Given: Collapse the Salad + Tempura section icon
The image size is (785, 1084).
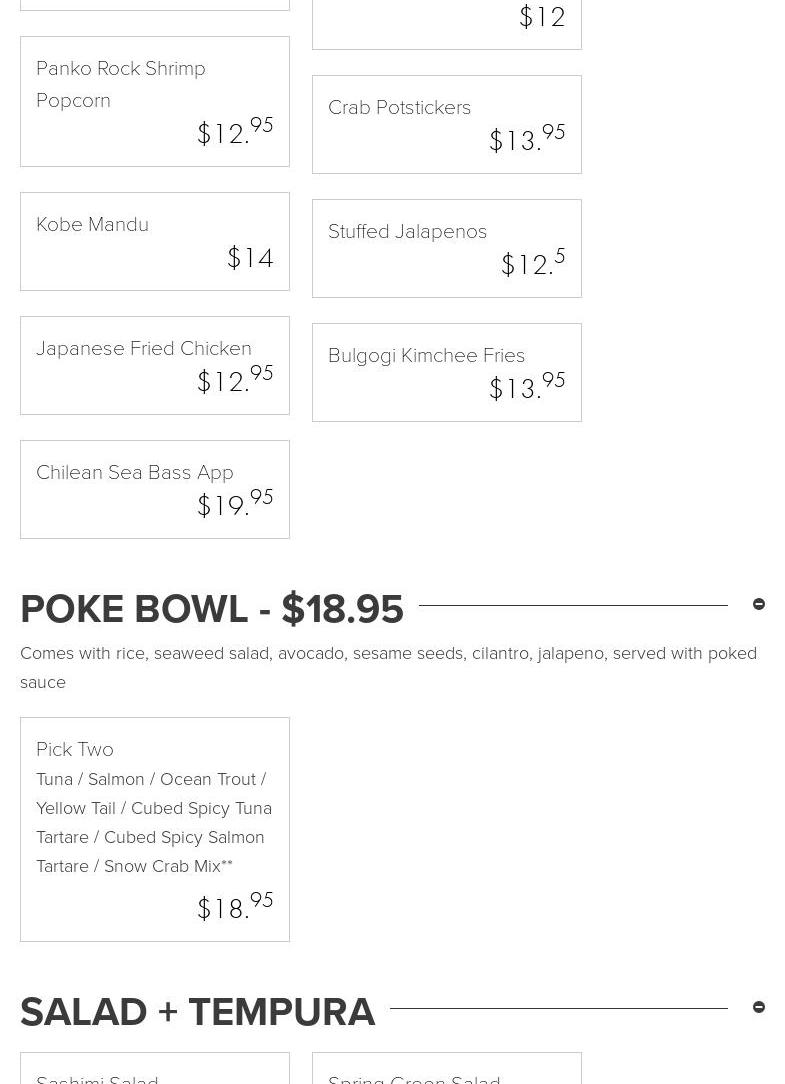Looking at the screenshot, I should pos(759,1007).
